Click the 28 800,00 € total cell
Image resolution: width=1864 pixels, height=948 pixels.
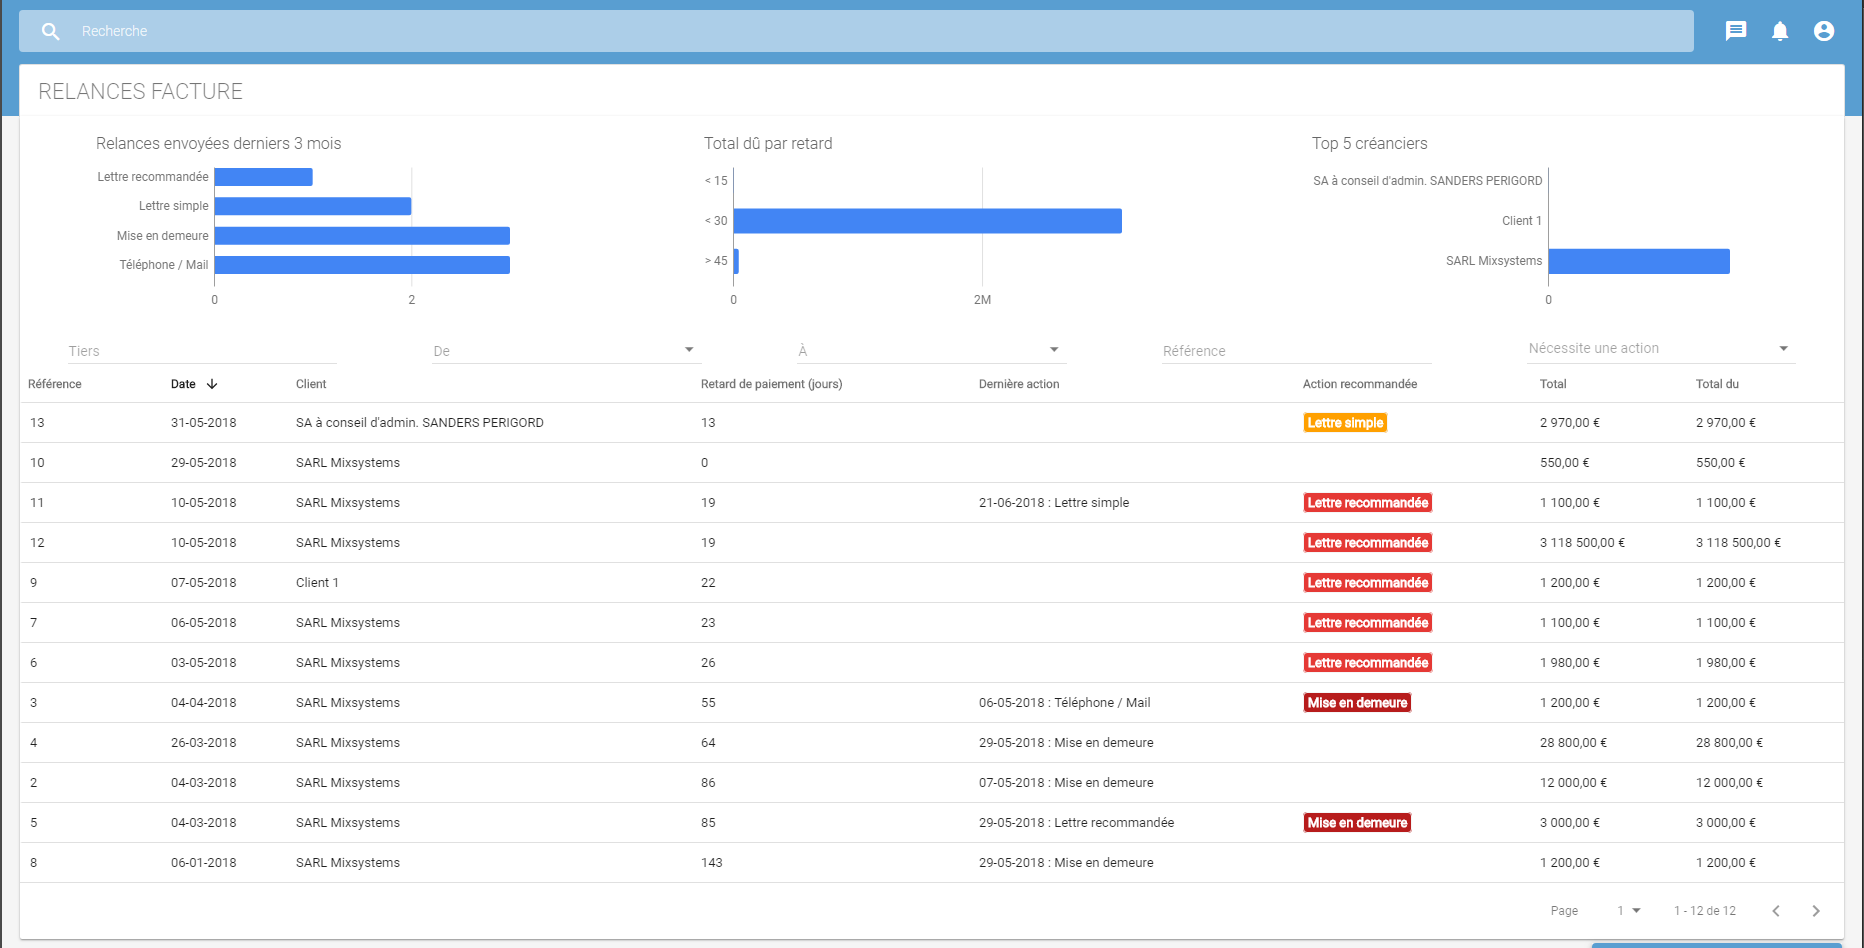1573,743
